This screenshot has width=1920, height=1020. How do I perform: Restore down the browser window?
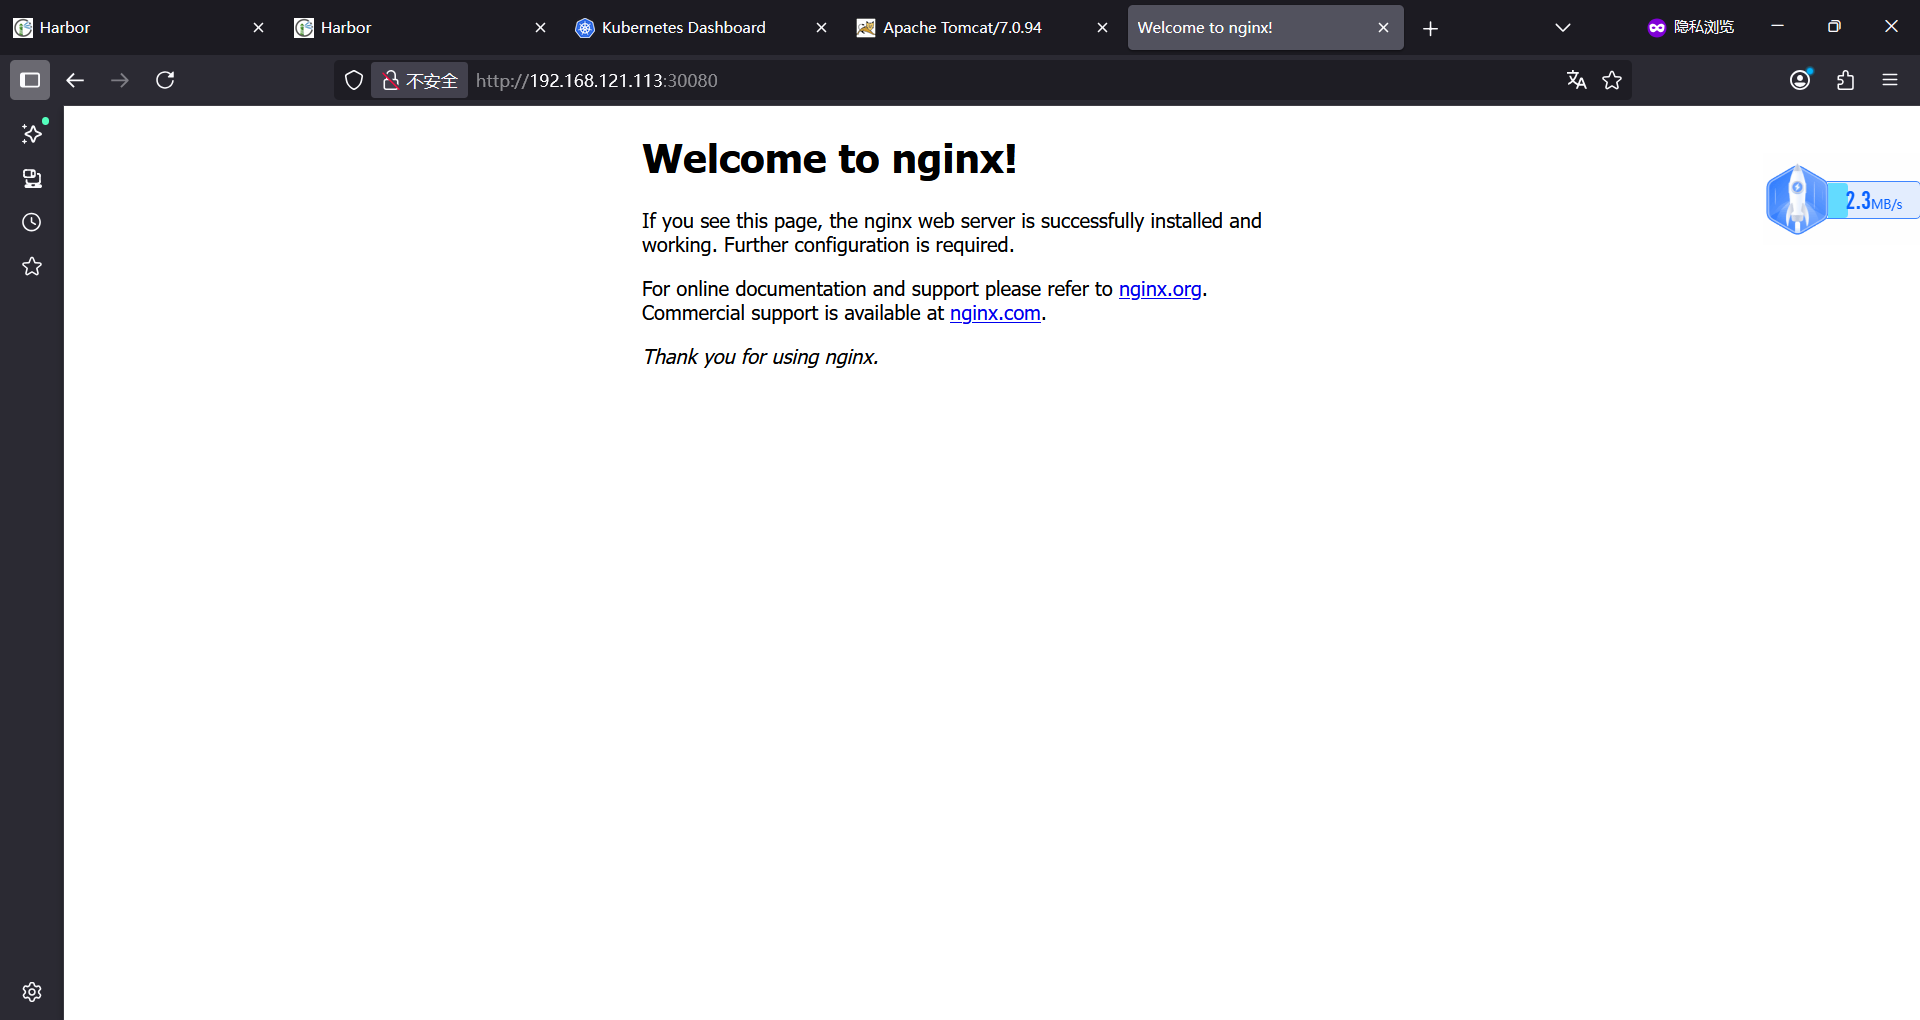(1834, 27)
